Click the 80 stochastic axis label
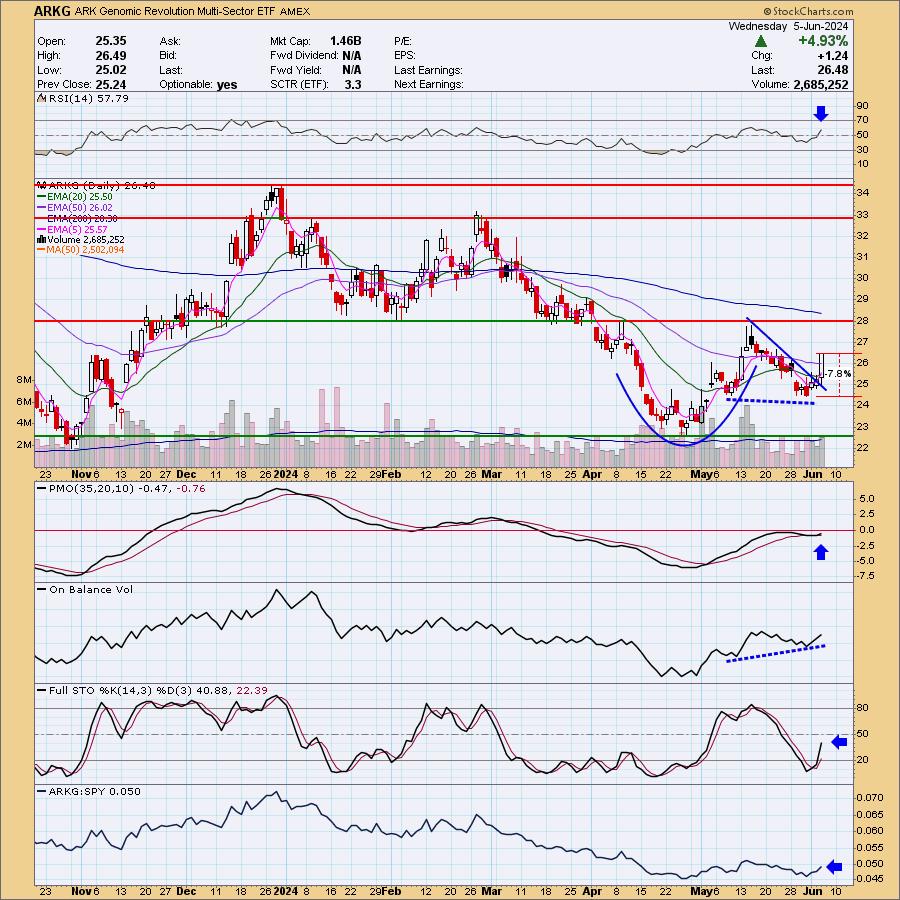 point(862,708)
